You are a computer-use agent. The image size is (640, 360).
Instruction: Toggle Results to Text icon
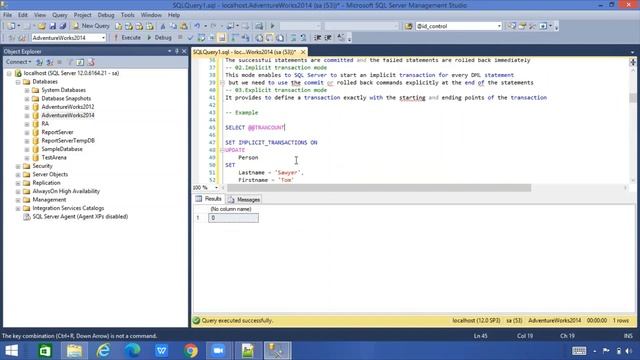(x=259, y=38)
